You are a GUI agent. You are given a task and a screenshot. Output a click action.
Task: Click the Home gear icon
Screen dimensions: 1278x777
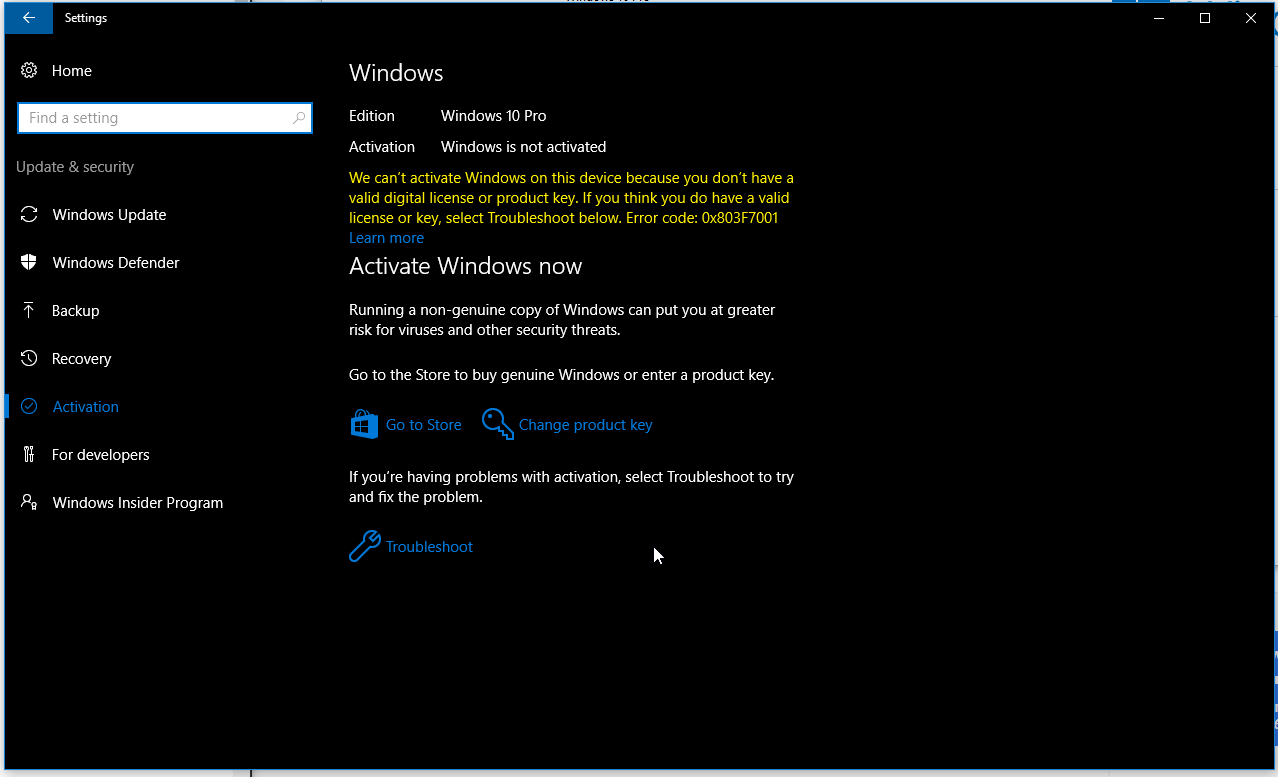(x=29, y=71)
